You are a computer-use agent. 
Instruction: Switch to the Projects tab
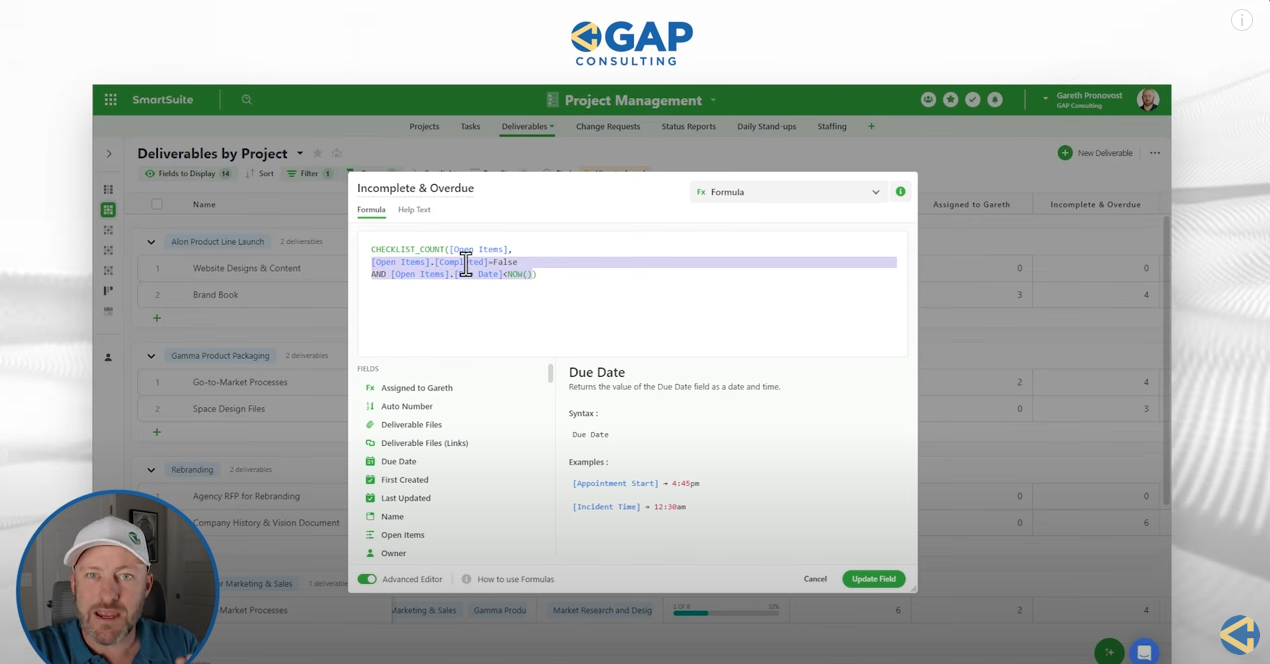click(x=424, y=127)
